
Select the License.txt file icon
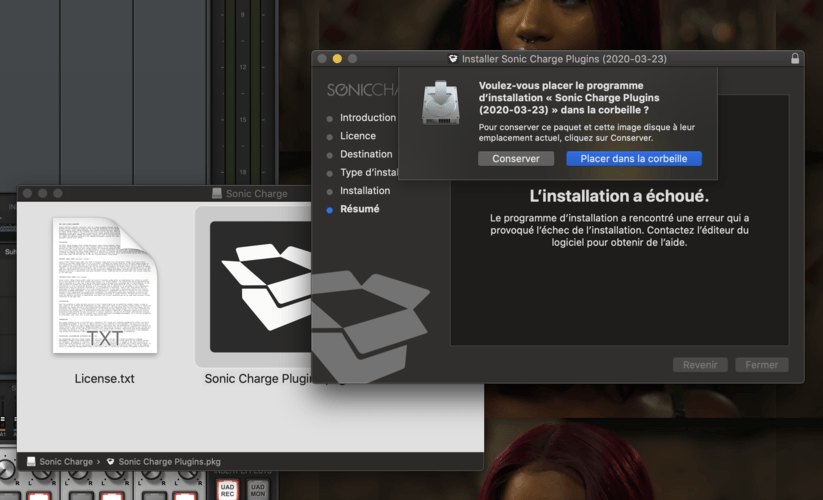click(x=105, y=285)
